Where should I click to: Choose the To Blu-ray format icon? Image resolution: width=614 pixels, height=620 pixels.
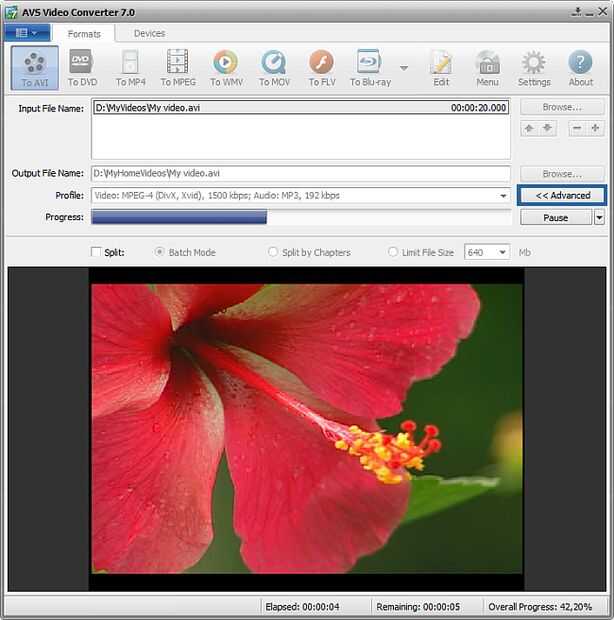(370, 68)
